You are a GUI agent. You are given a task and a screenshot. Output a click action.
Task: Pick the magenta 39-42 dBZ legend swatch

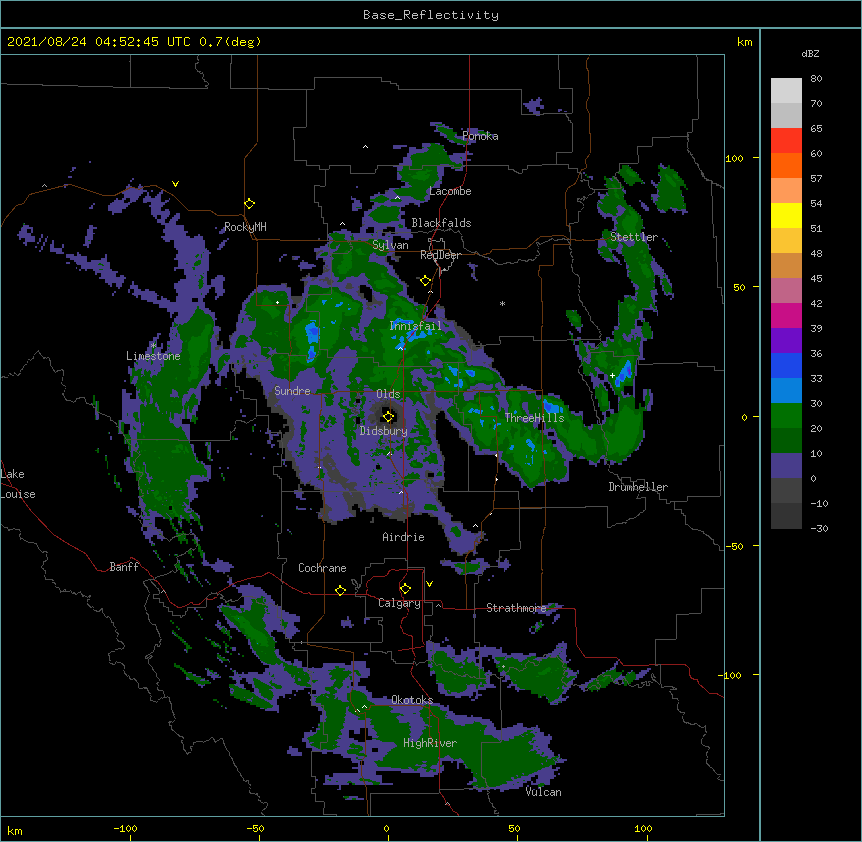(x=786, y=315)
